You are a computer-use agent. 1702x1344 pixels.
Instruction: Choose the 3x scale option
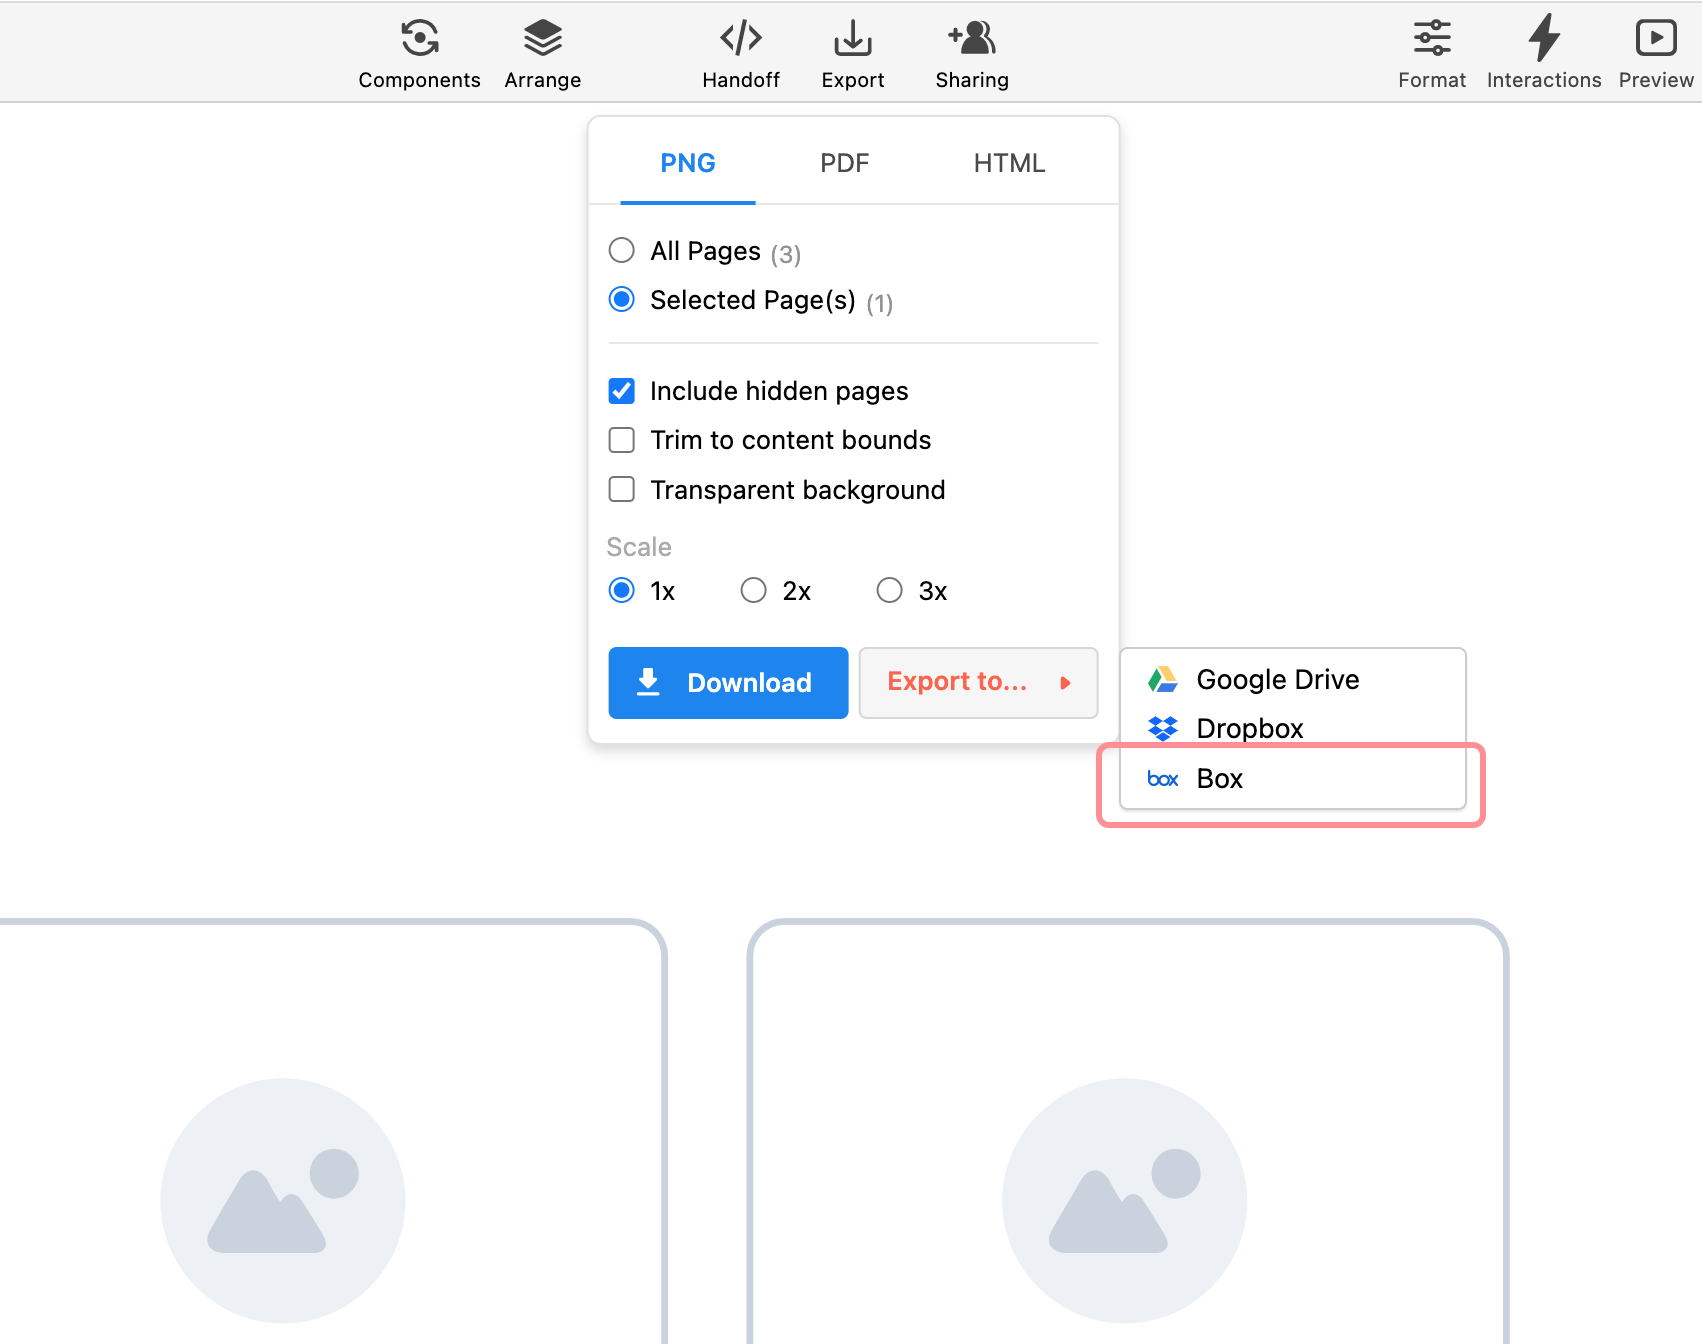click(x=890, y=591)
